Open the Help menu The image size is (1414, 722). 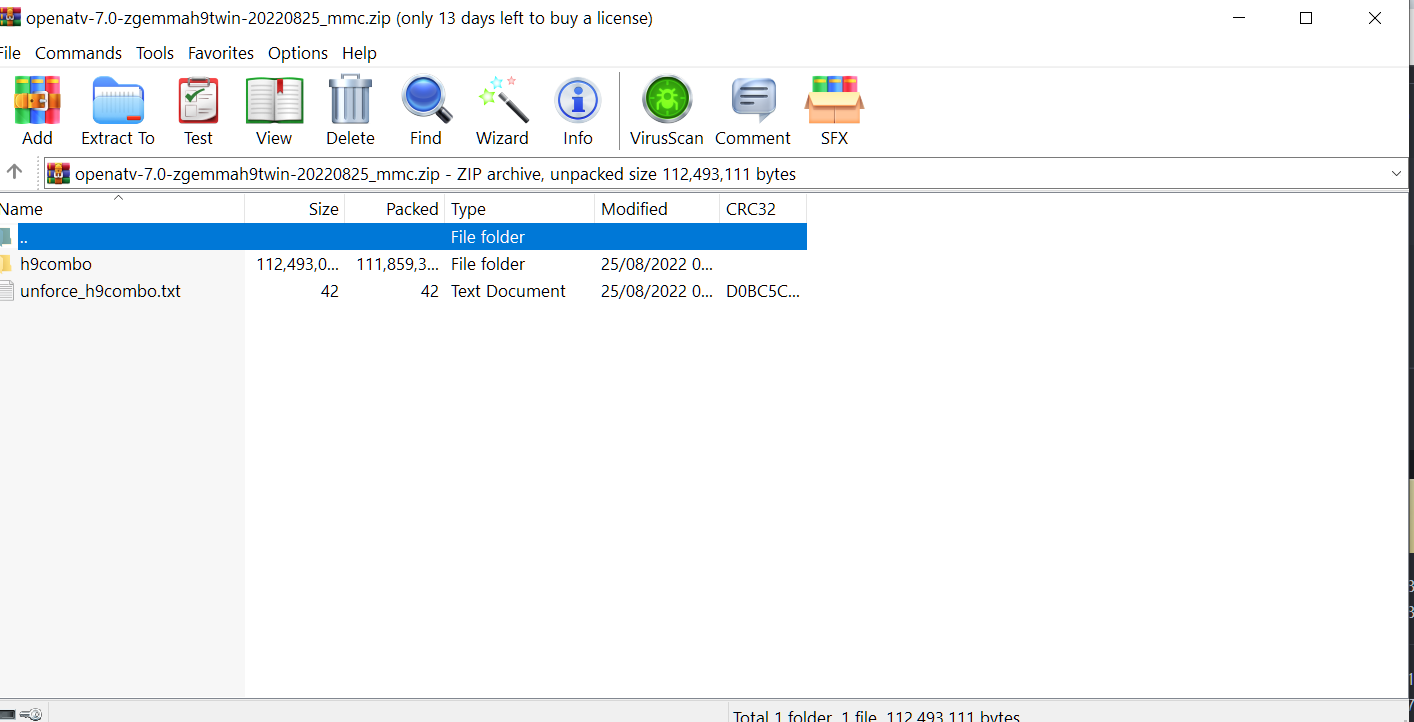coord(359,53)
